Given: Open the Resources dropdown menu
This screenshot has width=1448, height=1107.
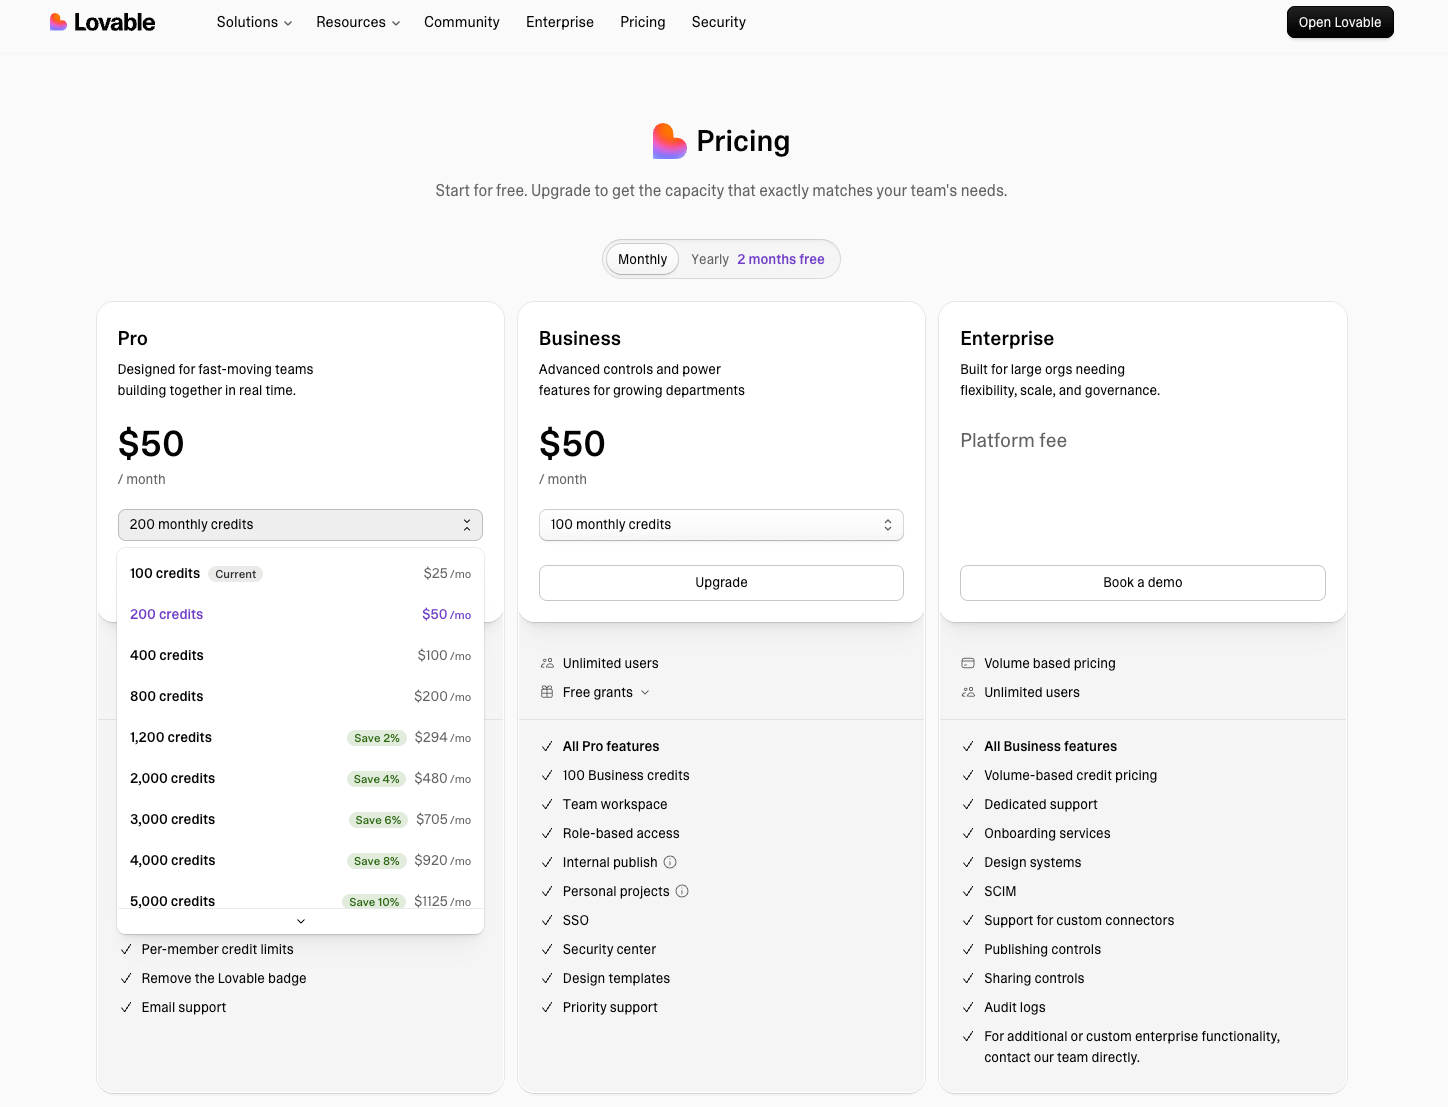Looking at the screenshot, I should [358, 22].
